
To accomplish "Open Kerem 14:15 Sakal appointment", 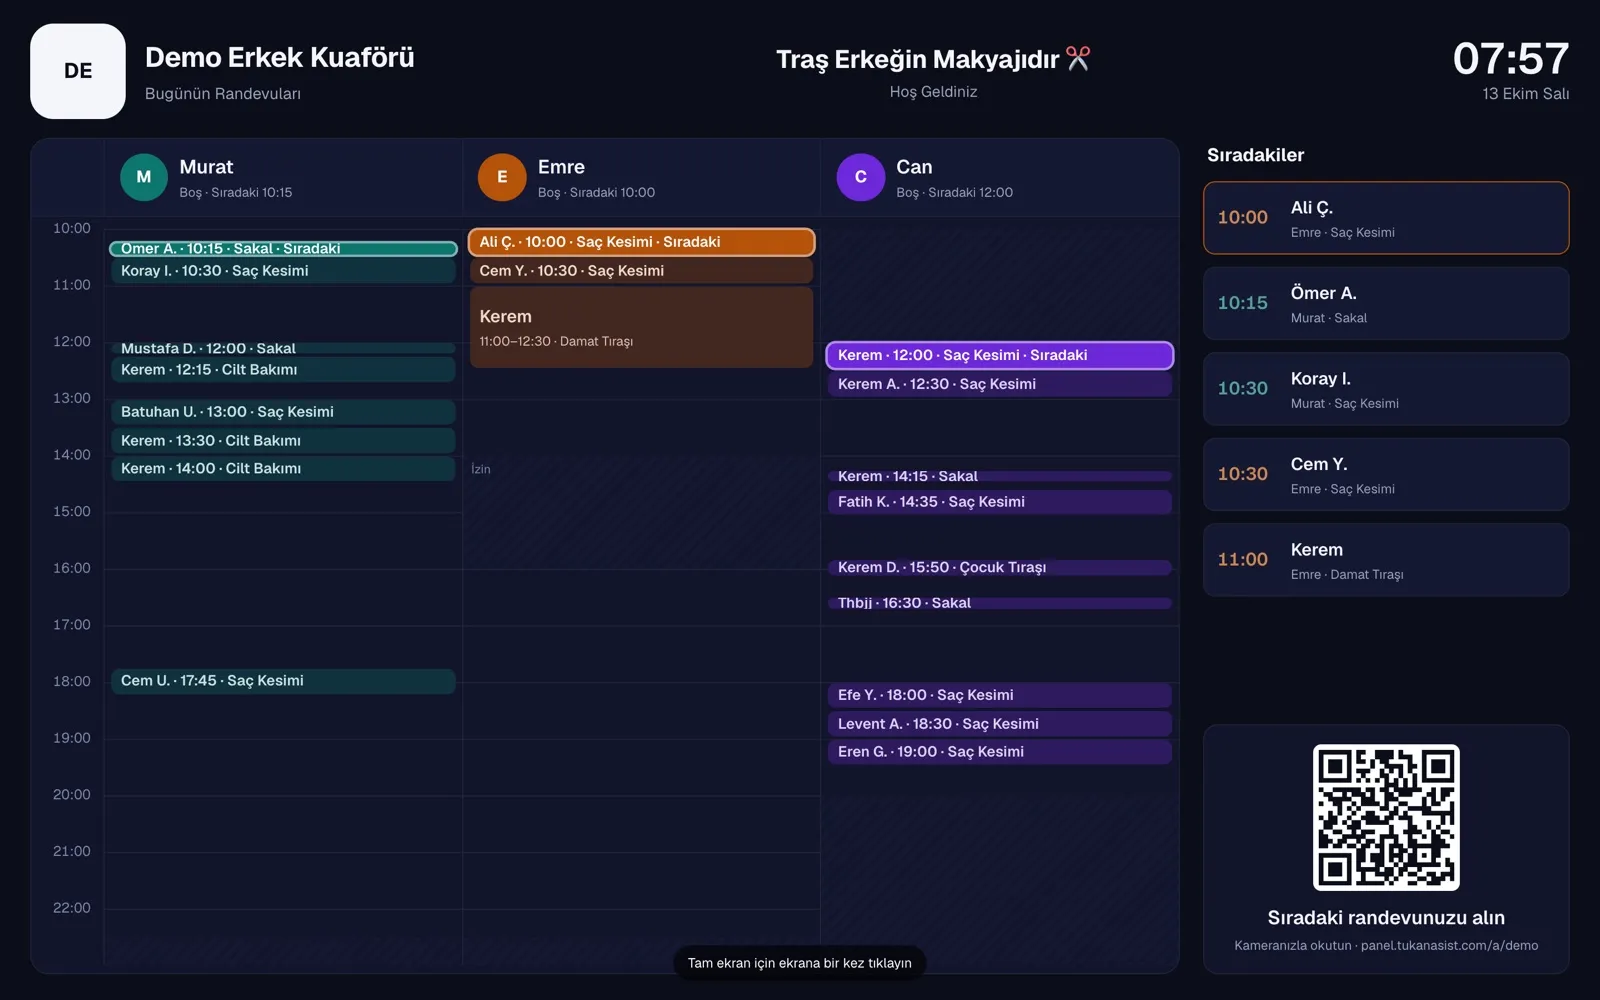I will click(999, 476).
